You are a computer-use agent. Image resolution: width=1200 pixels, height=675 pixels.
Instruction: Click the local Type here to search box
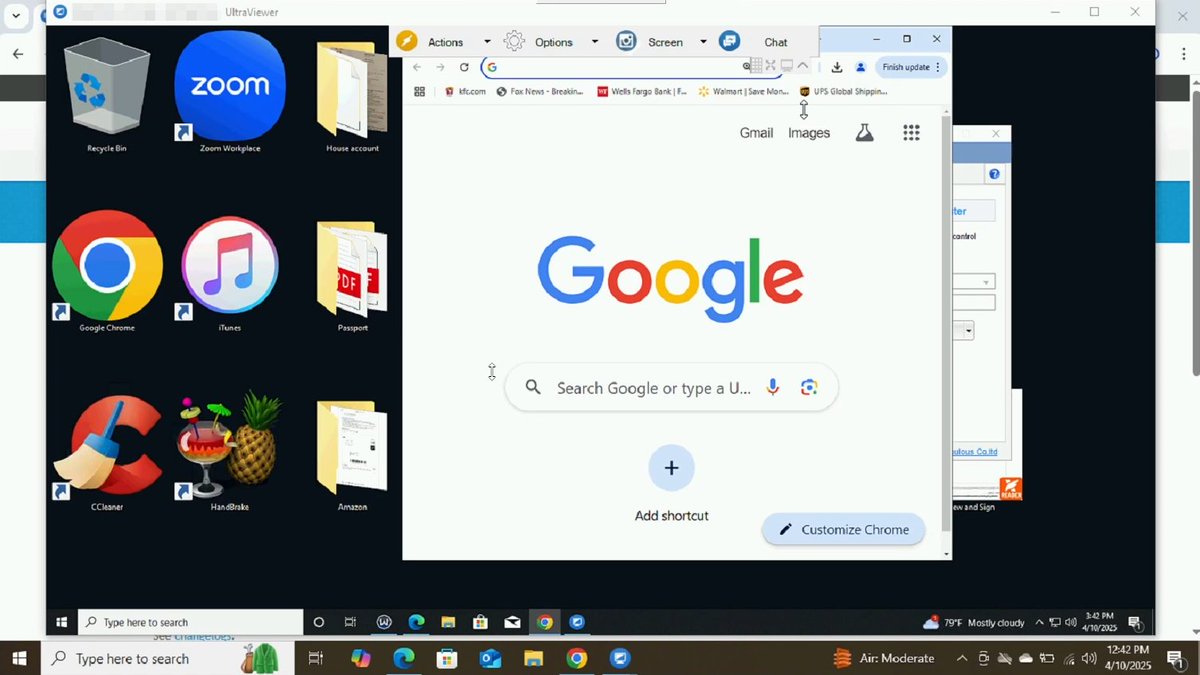[x=167, y=658]
